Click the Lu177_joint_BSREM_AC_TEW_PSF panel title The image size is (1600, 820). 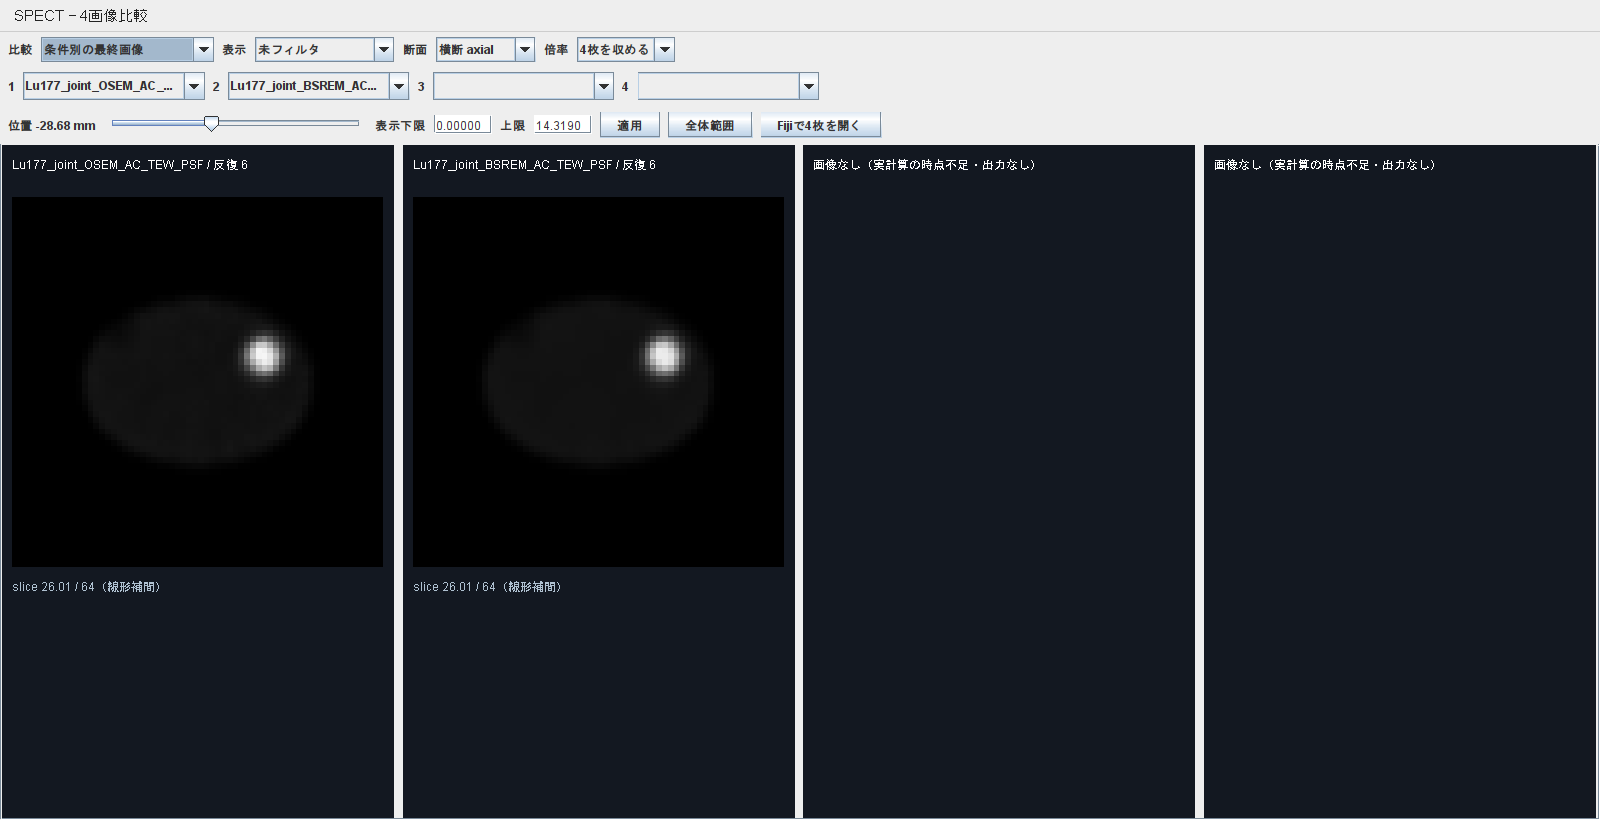tap(534, 165)
